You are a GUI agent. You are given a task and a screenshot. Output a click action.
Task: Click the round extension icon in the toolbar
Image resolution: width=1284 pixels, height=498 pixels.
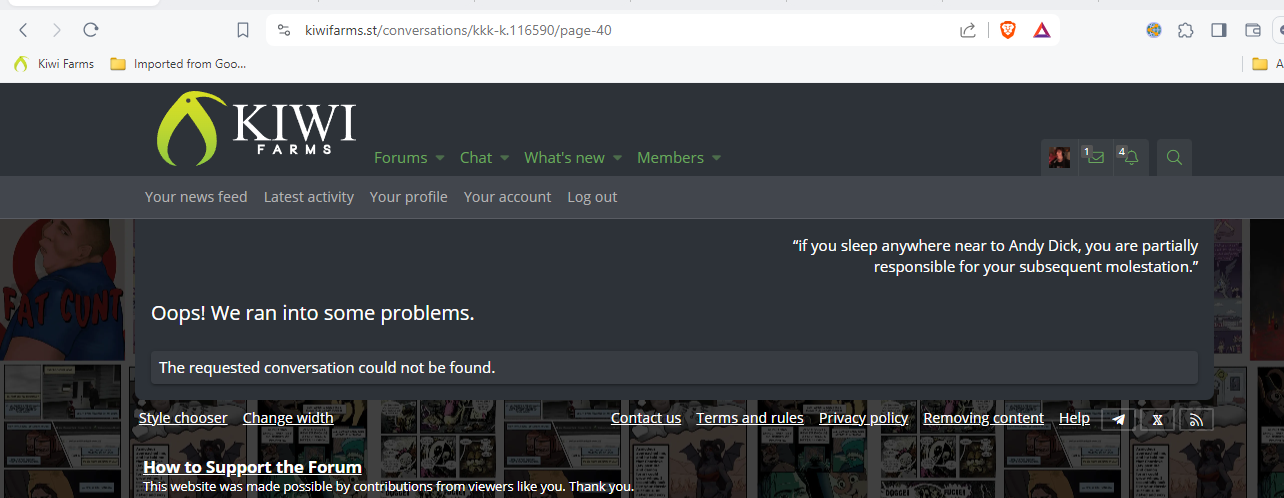(x=1153, y=30)
